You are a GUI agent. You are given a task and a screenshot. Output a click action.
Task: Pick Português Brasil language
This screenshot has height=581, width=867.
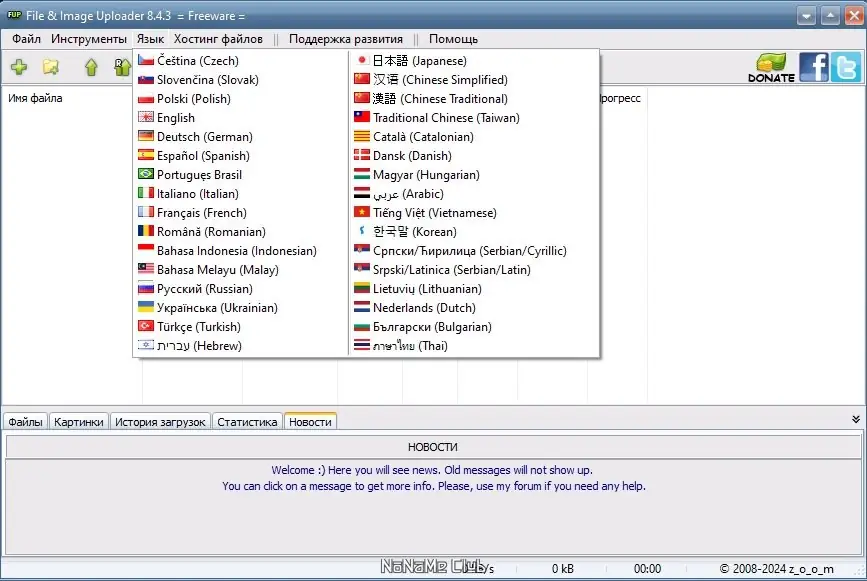click(241, 175)
